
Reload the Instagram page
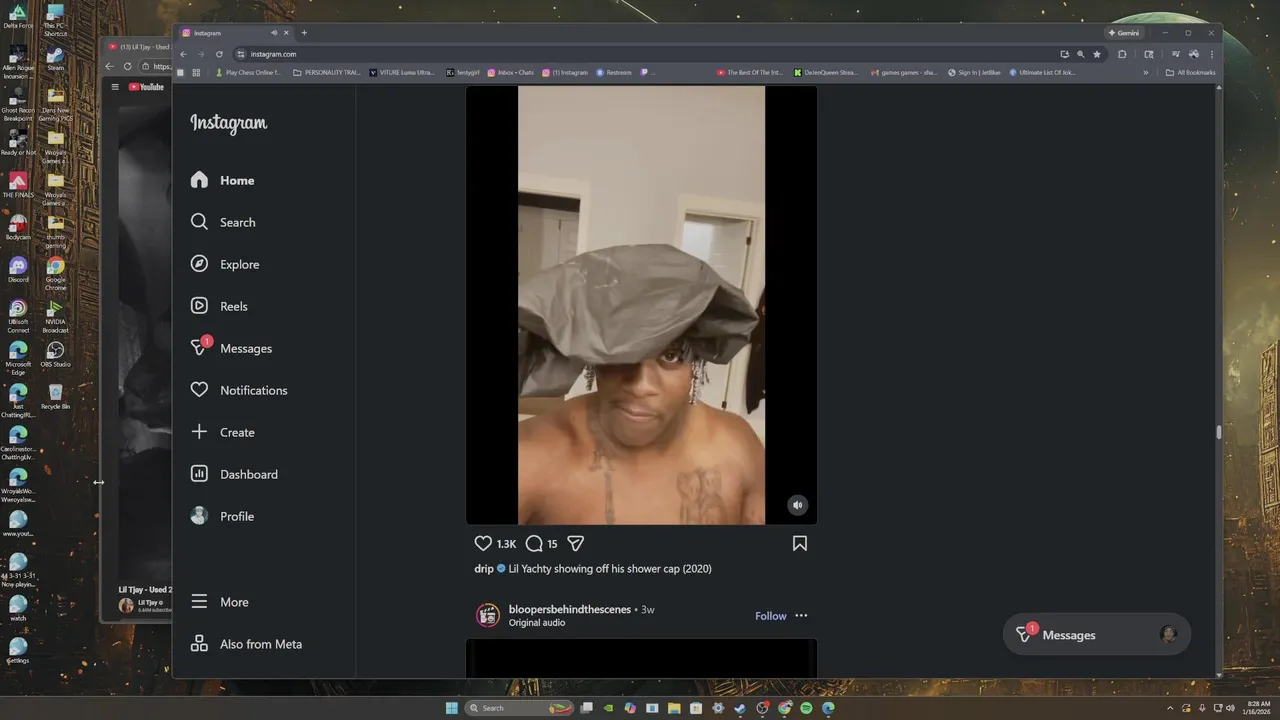point(219,54)
